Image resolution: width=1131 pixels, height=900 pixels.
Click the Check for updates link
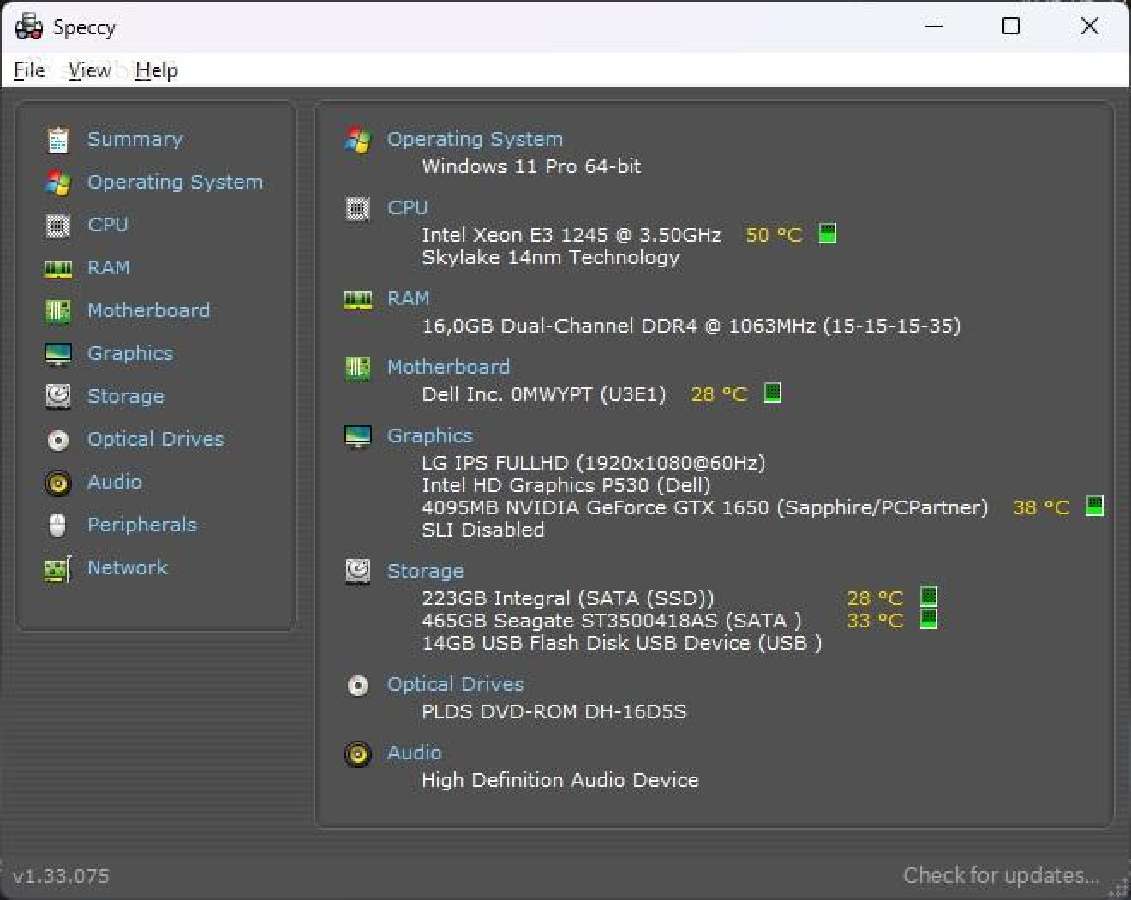tap(1001, 875)
